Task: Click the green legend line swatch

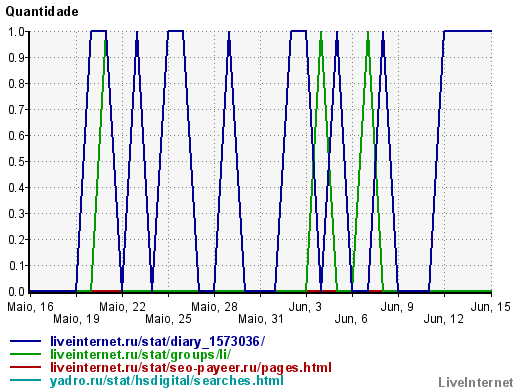Action: [25, 354]
